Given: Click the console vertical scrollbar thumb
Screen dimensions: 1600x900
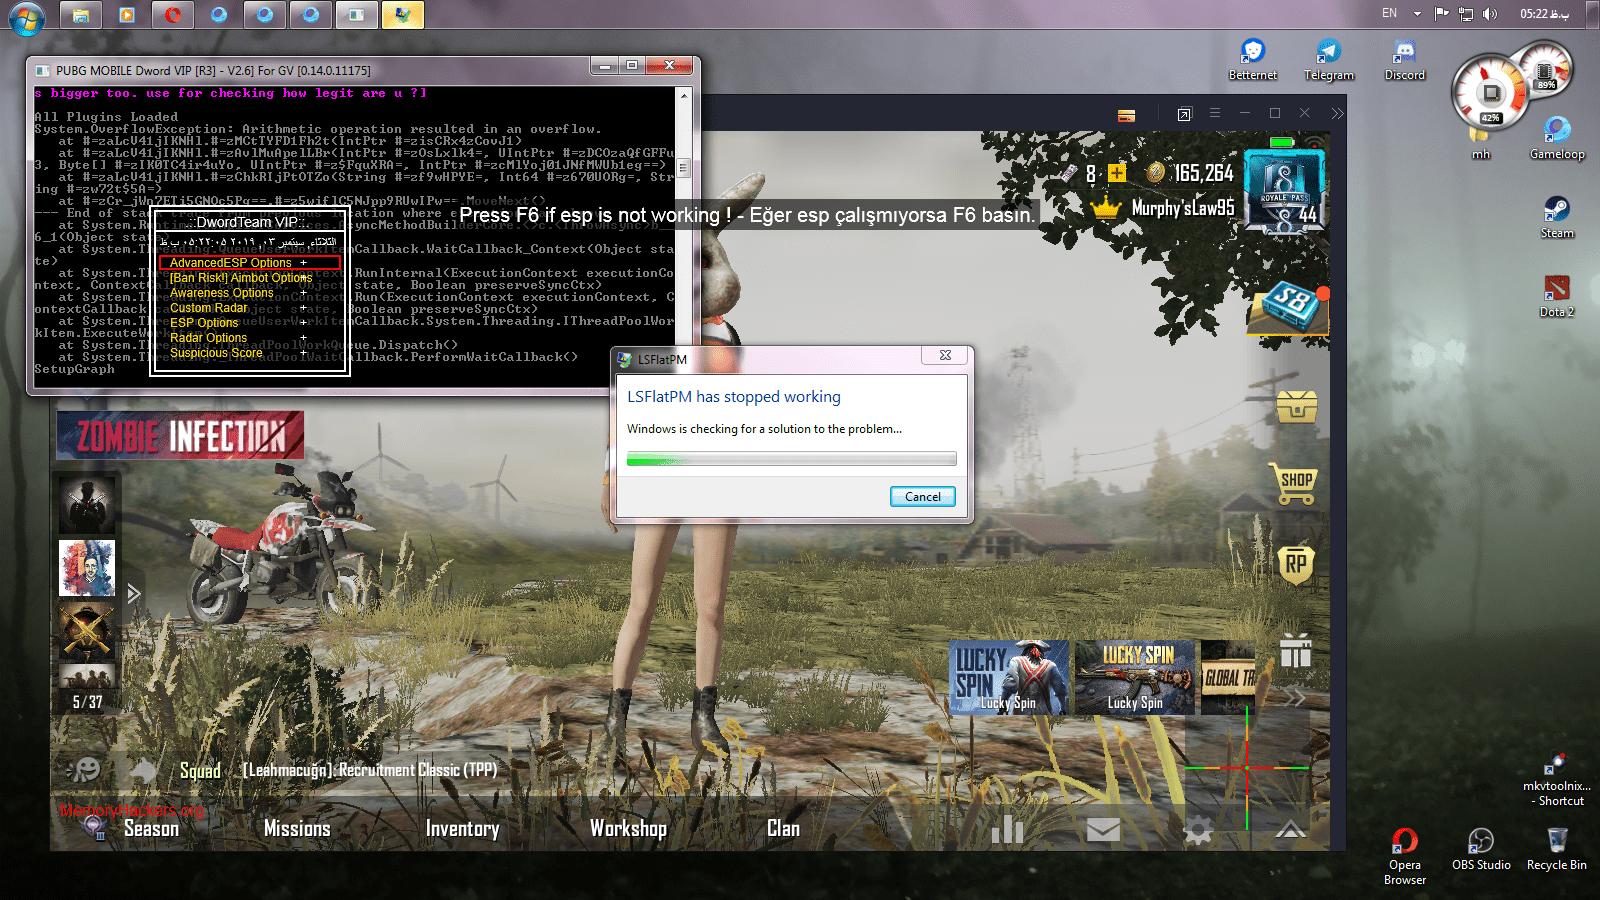Looking at the screenshot, I should (x=684, y=167).
